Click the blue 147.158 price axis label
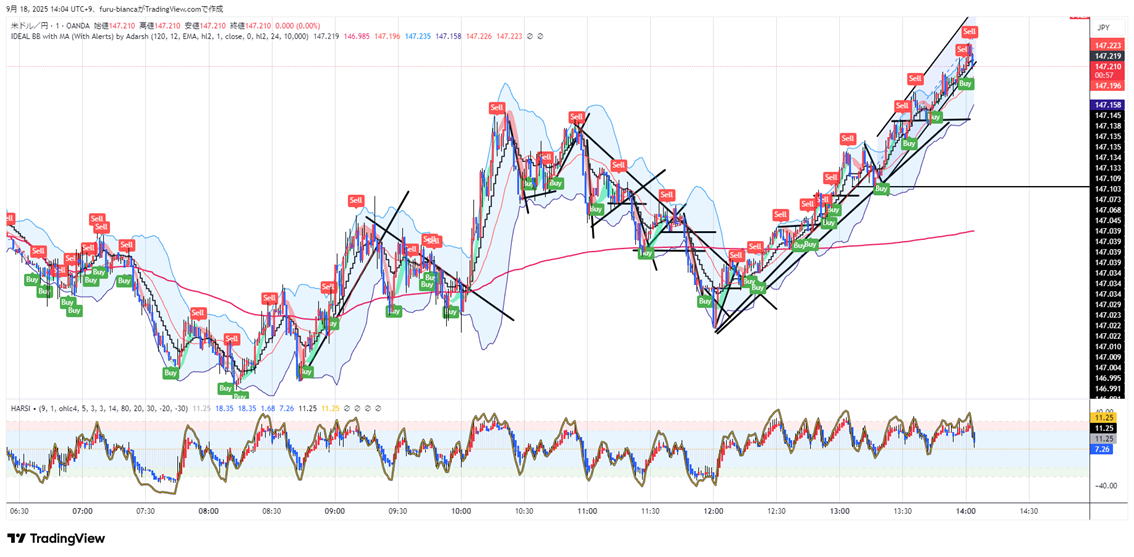 [x=1106, y=105]
